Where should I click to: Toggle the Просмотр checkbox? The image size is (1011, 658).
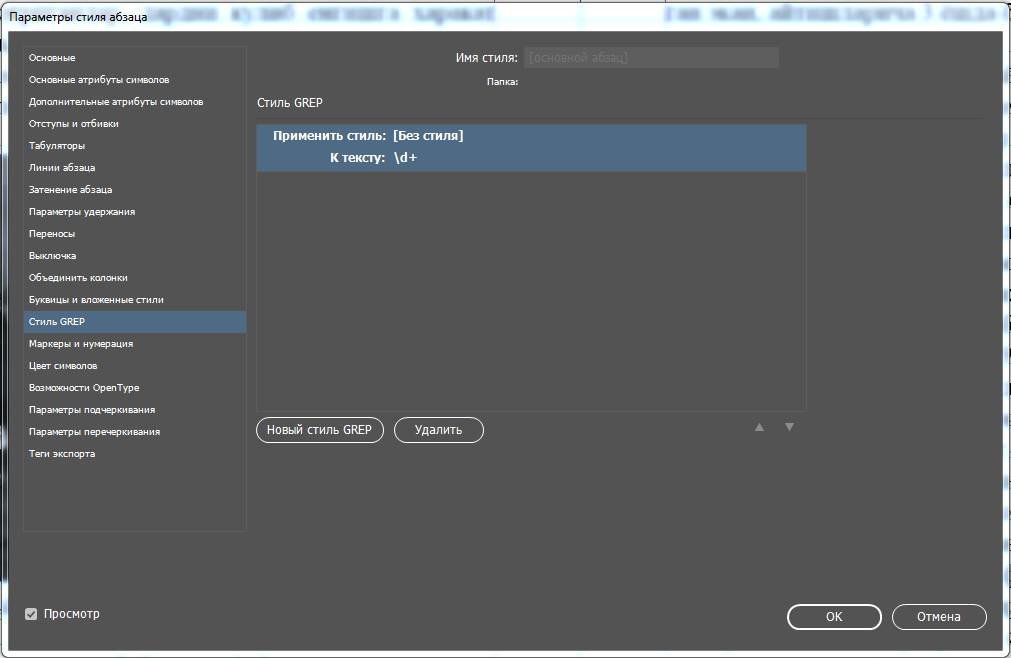click(31, 614)
